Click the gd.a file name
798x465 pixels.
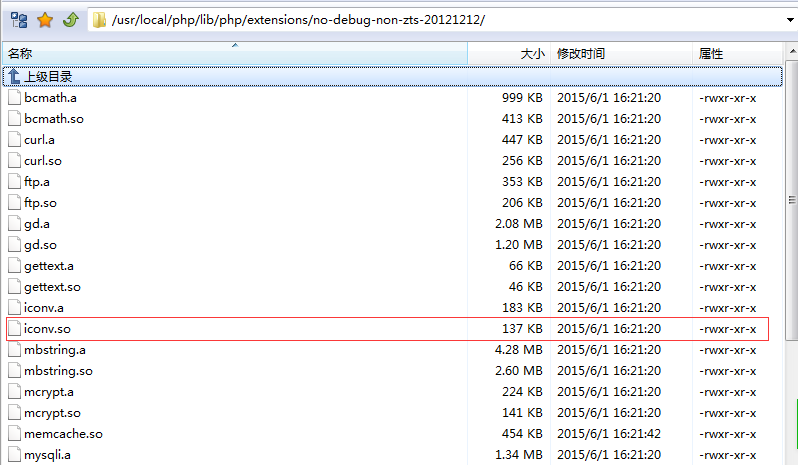pyautogui.click(x=37, y=224)
